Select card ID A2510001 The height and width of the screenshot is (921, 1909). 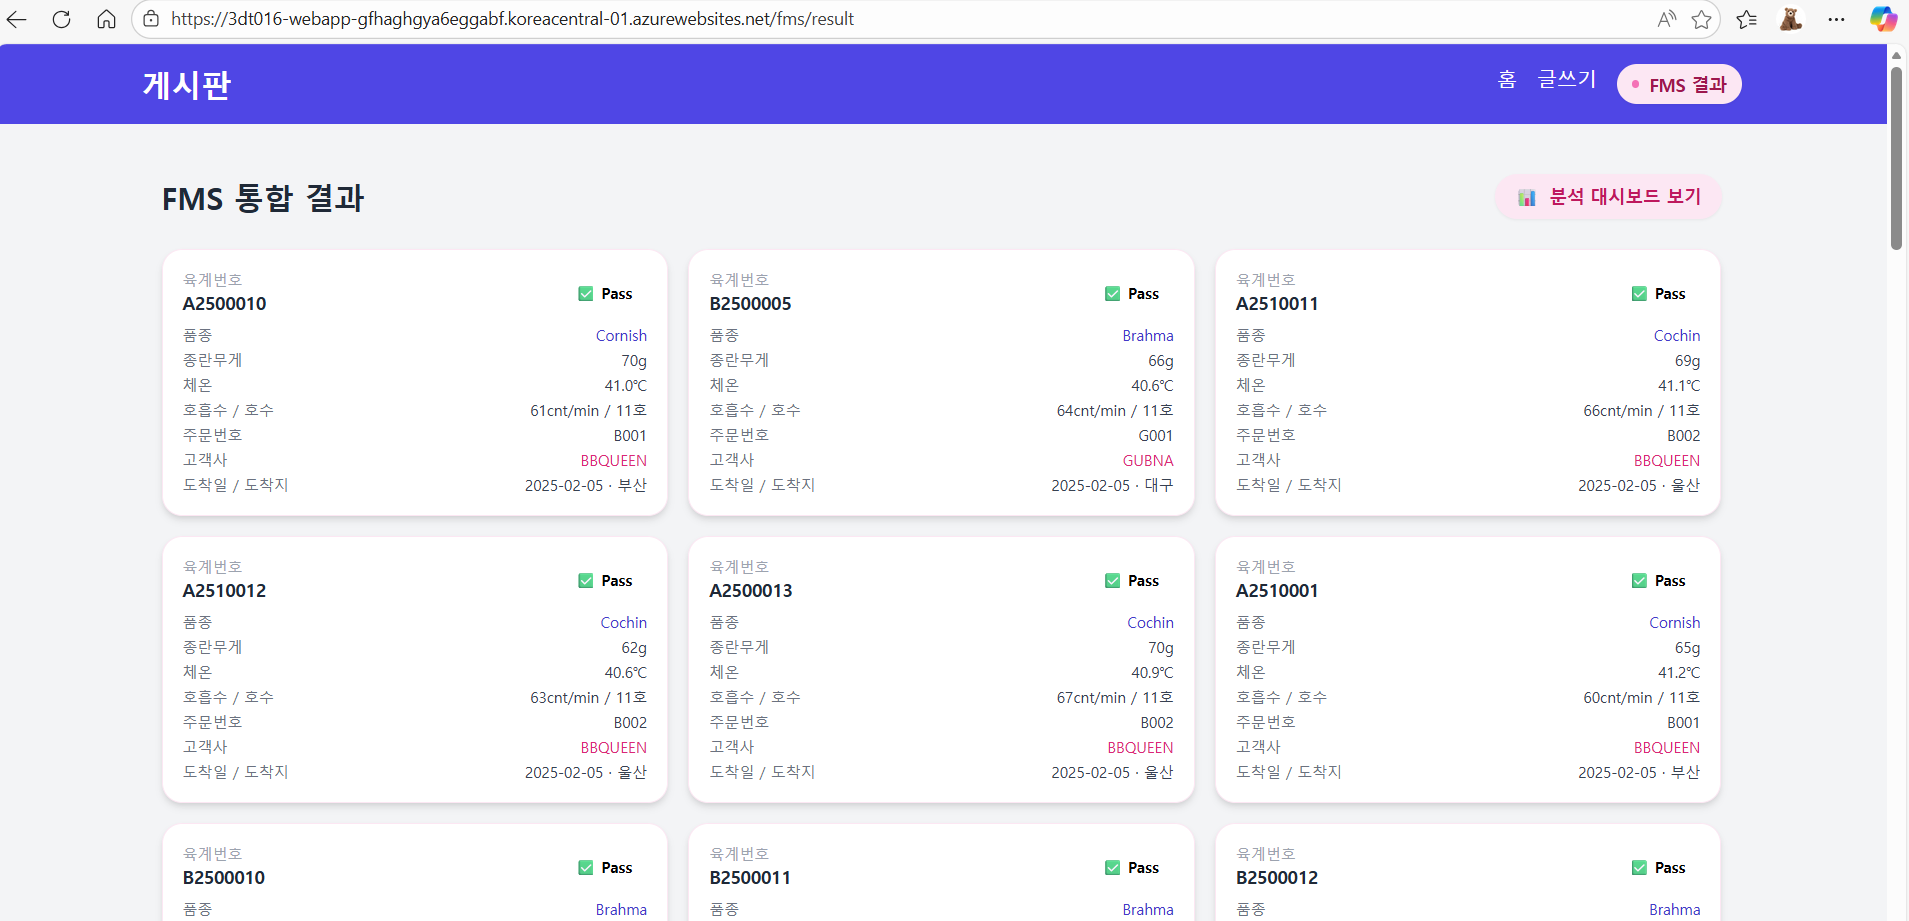point(1277,591)
